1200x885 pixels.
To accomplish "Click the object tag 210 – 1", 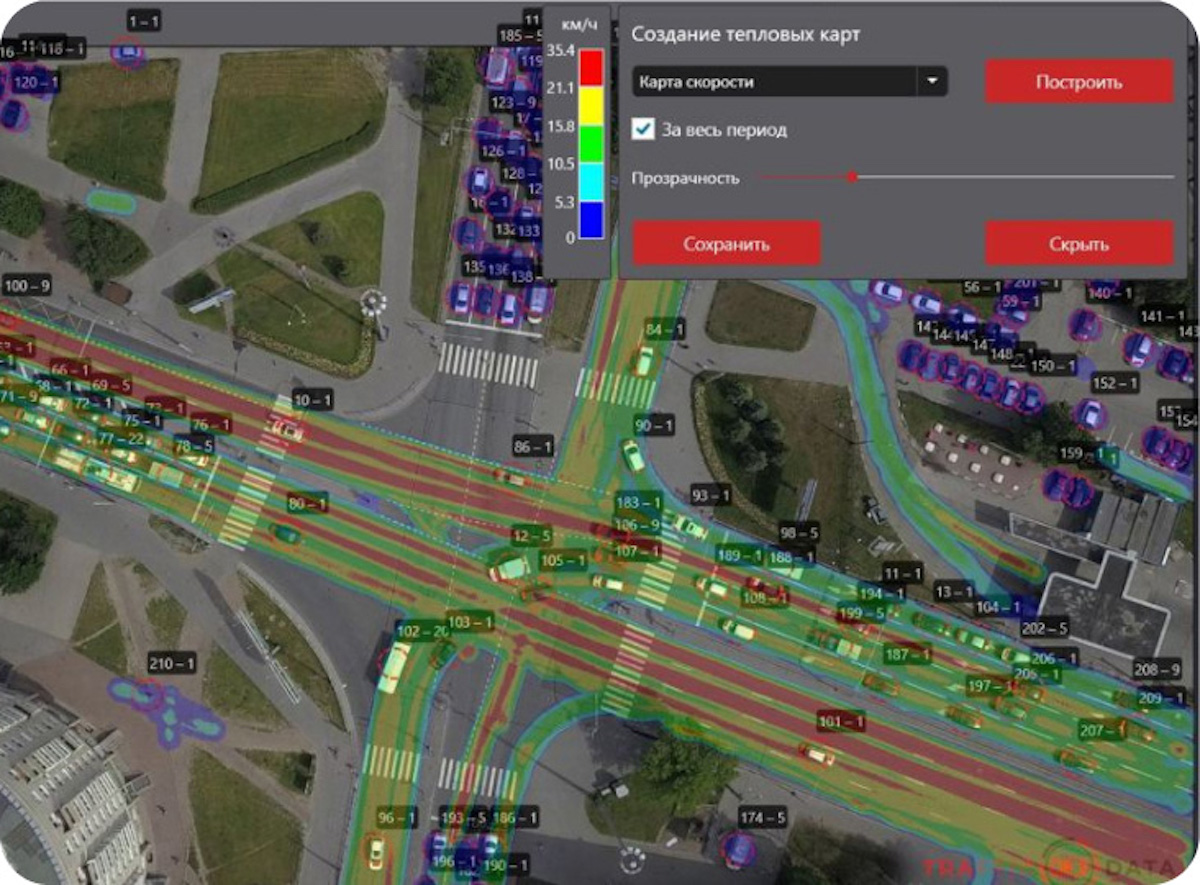I will (171, 663).
